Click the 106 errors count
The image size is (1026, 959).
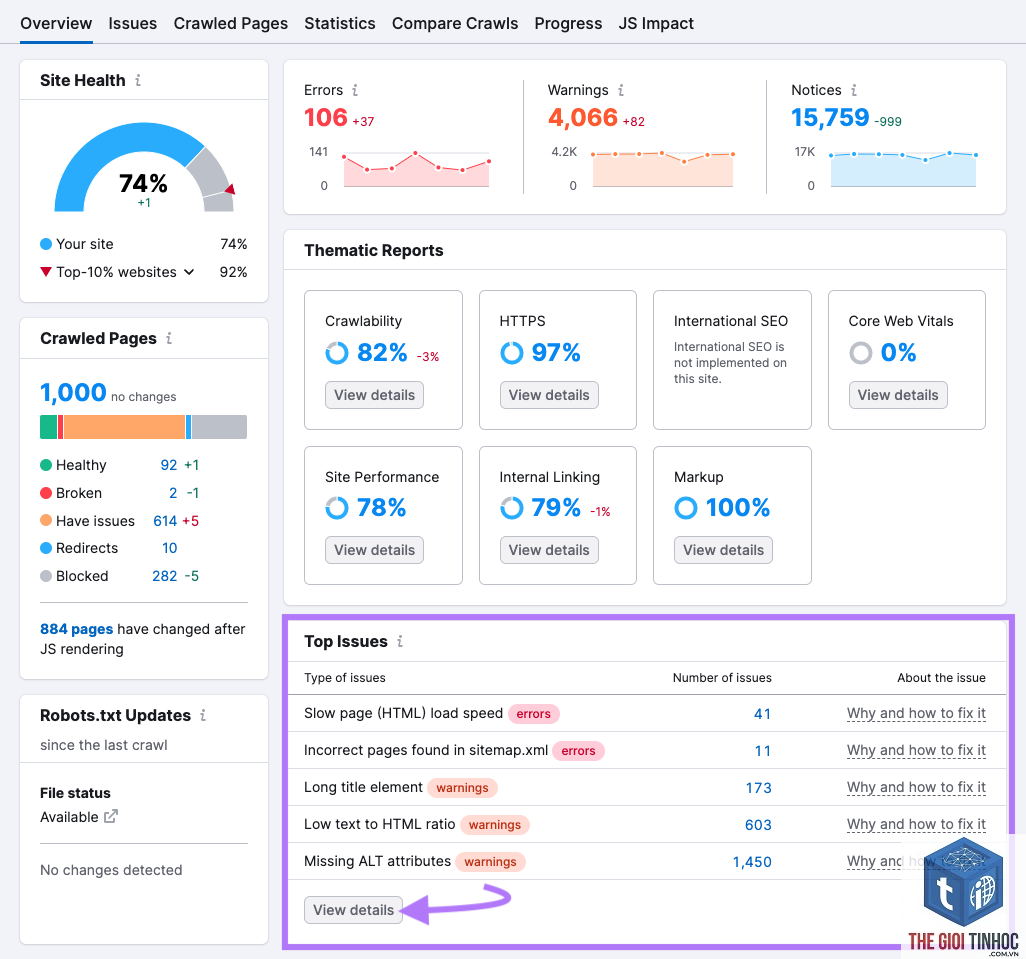(x=326, y=118)
